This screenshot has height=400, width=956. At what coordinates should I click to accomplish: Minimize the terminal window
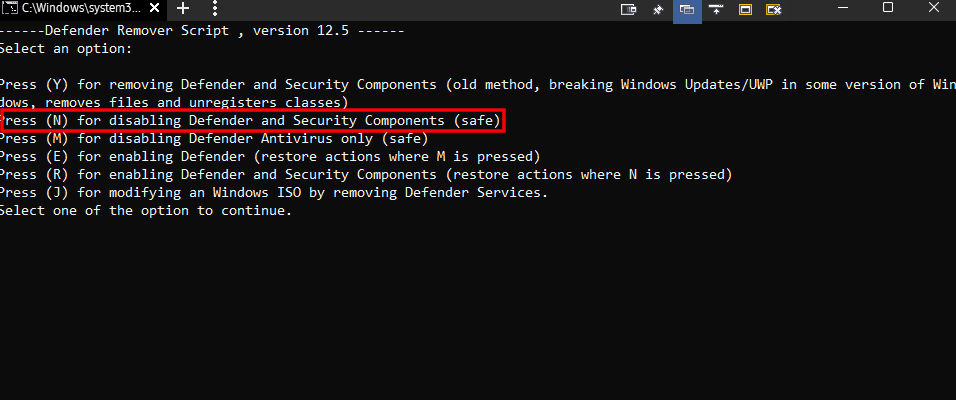pos(844,8)
